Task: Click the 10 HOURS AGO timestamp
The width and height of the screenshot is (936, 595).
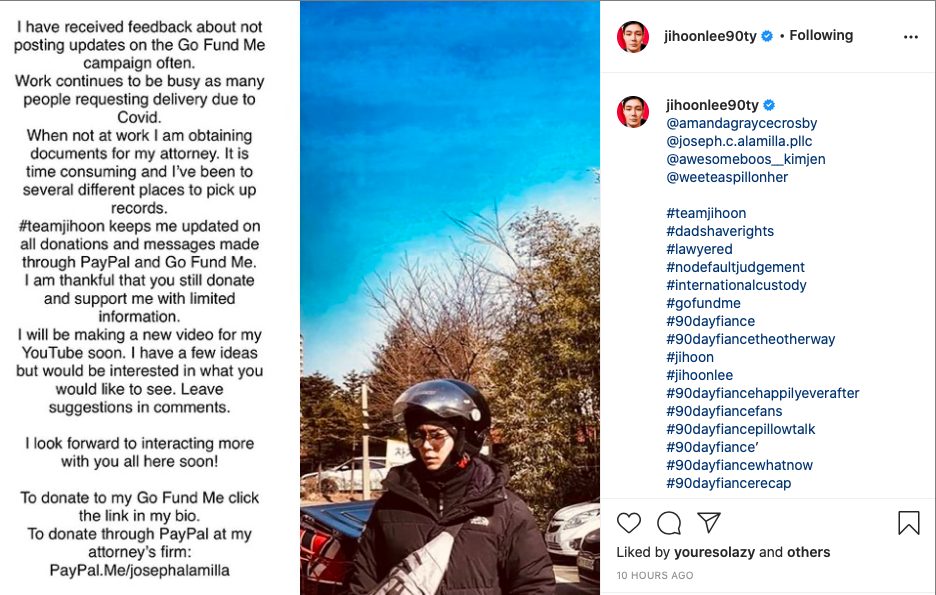Action: tap(654, 576)
